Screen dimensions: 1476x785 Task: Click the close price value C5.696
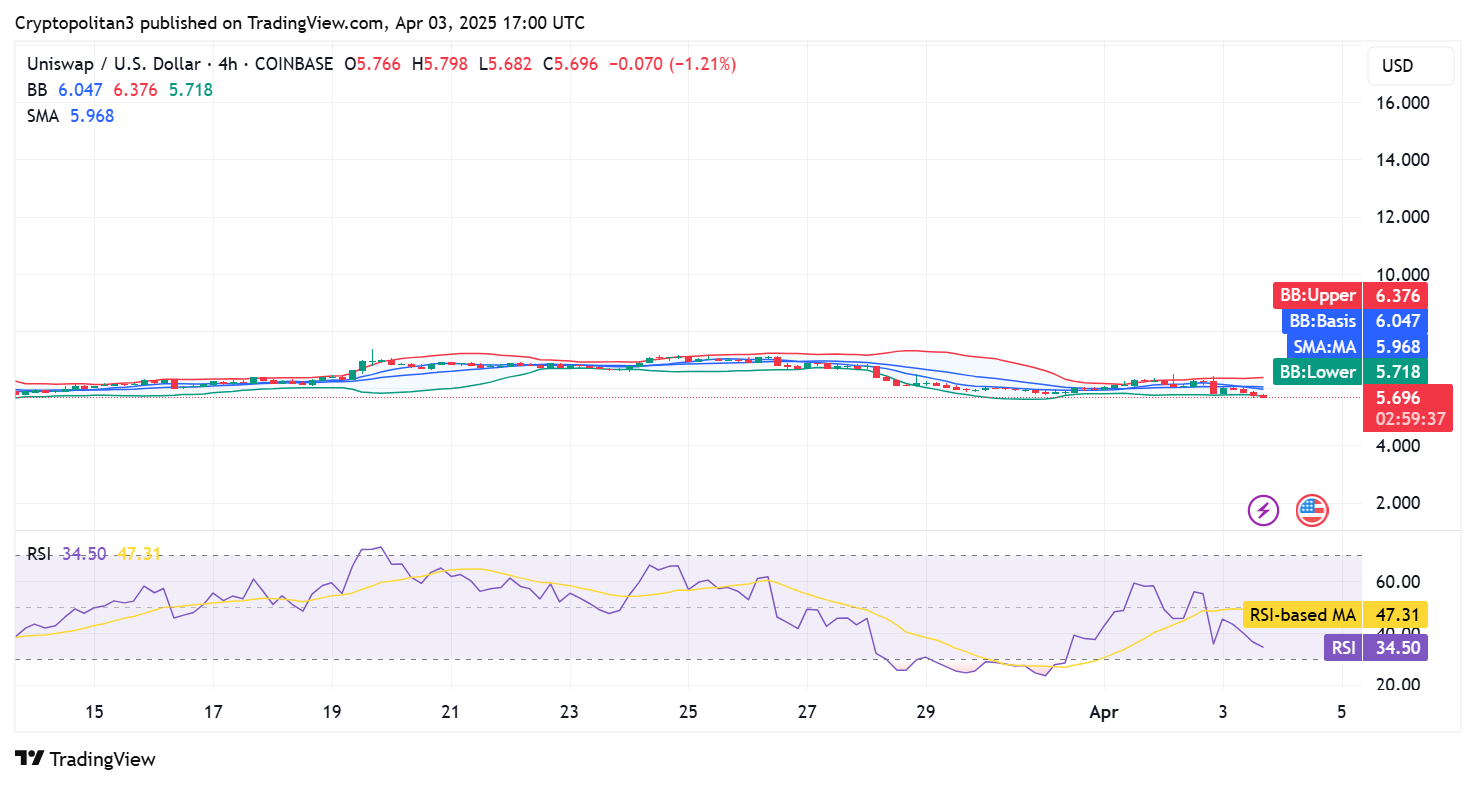click(x=570, y=64)
